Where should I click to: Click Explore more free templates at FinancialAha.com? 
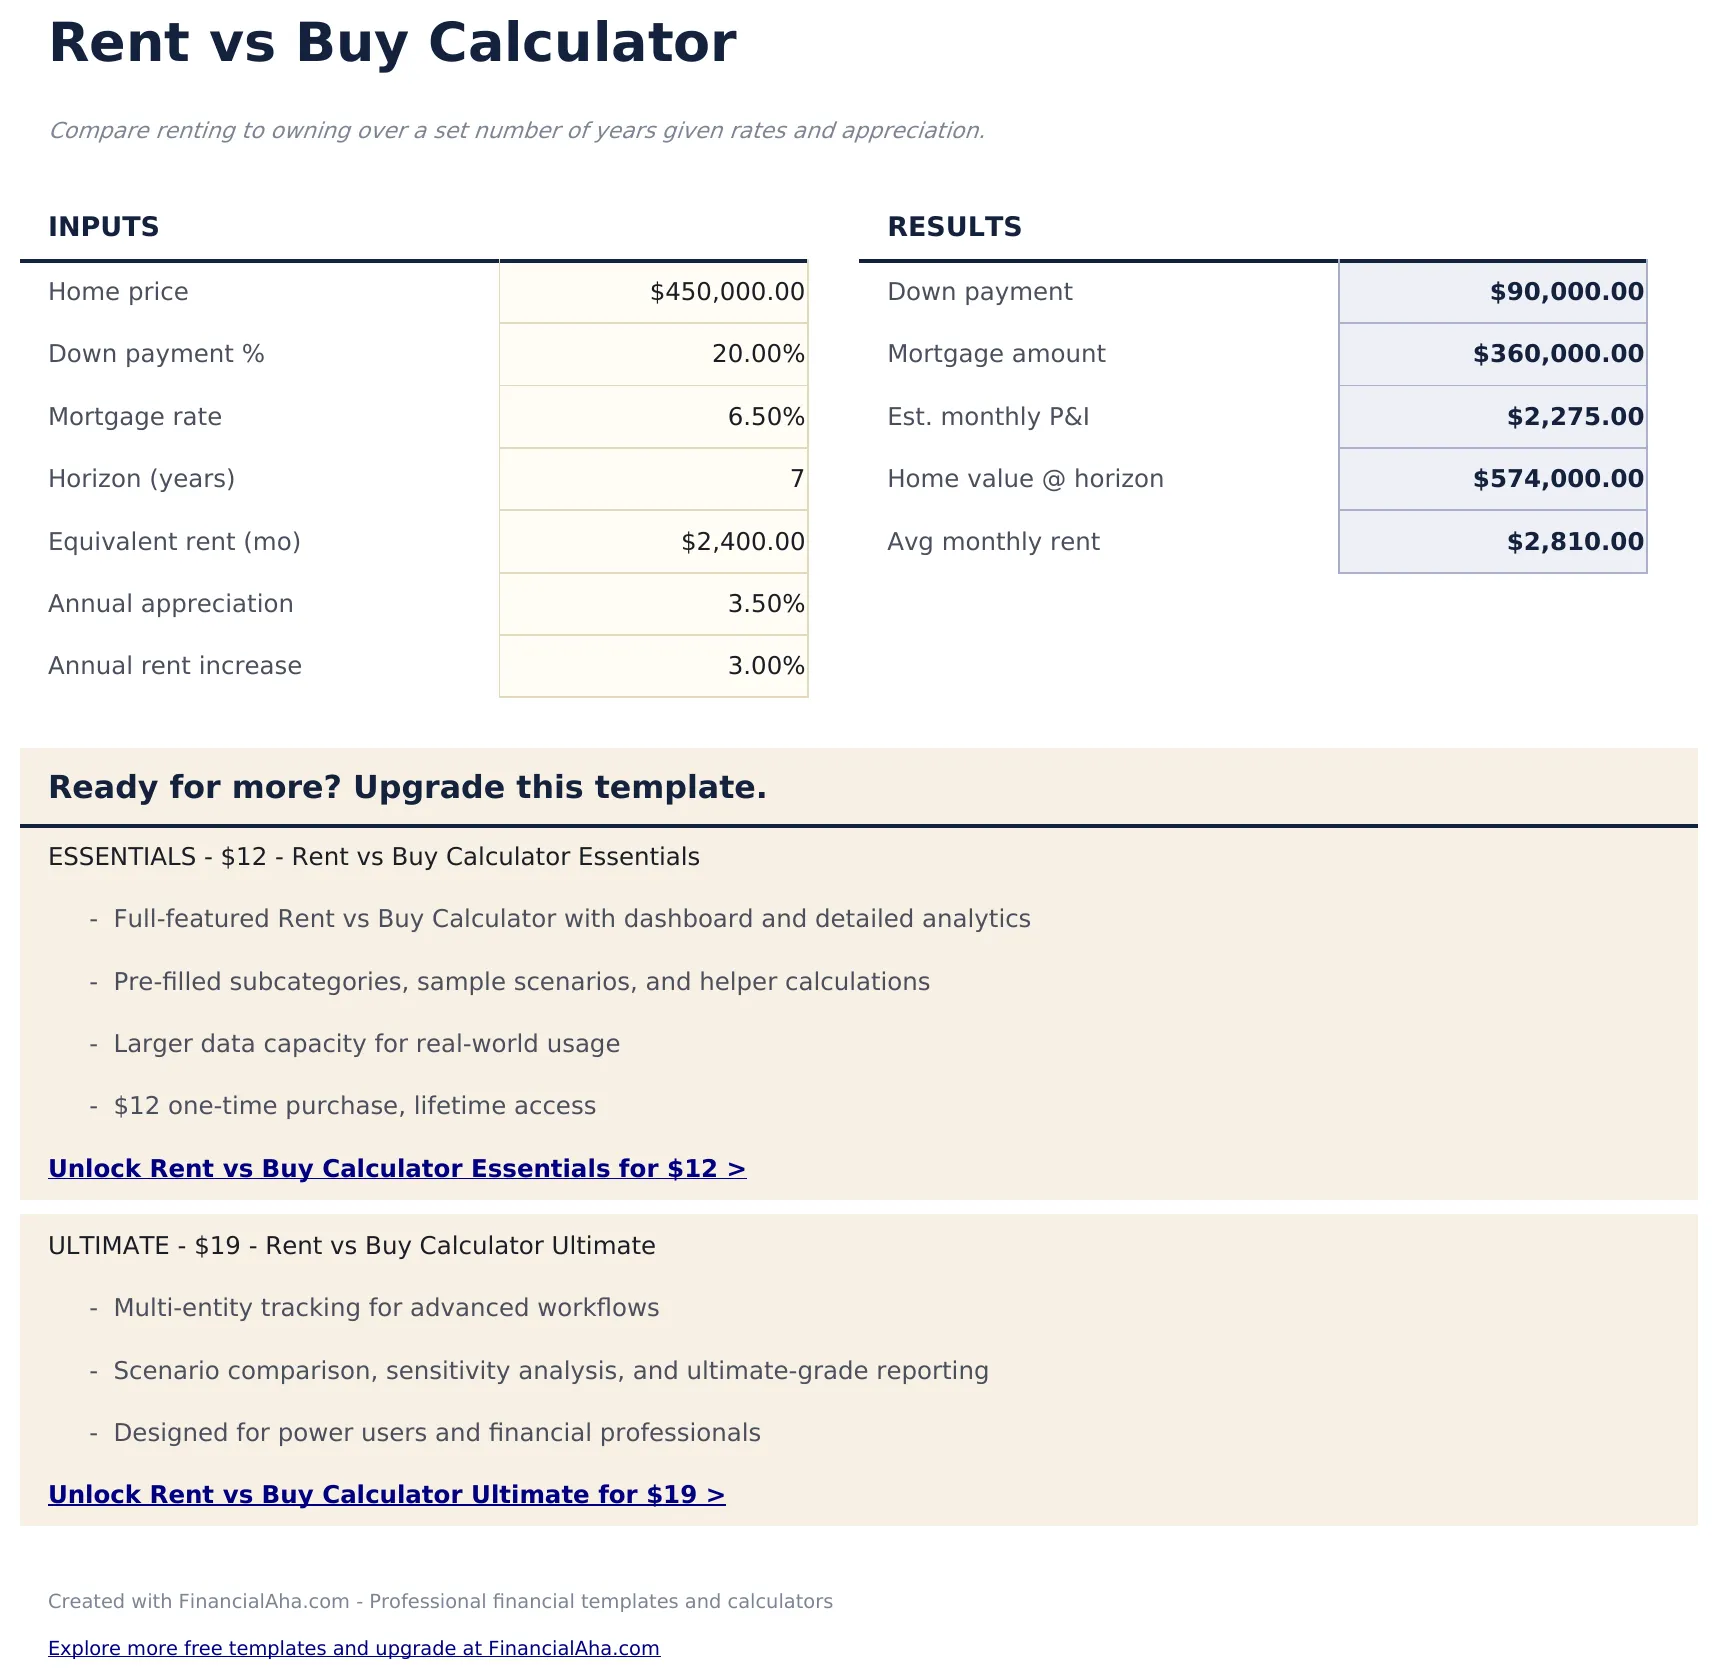354,1648
